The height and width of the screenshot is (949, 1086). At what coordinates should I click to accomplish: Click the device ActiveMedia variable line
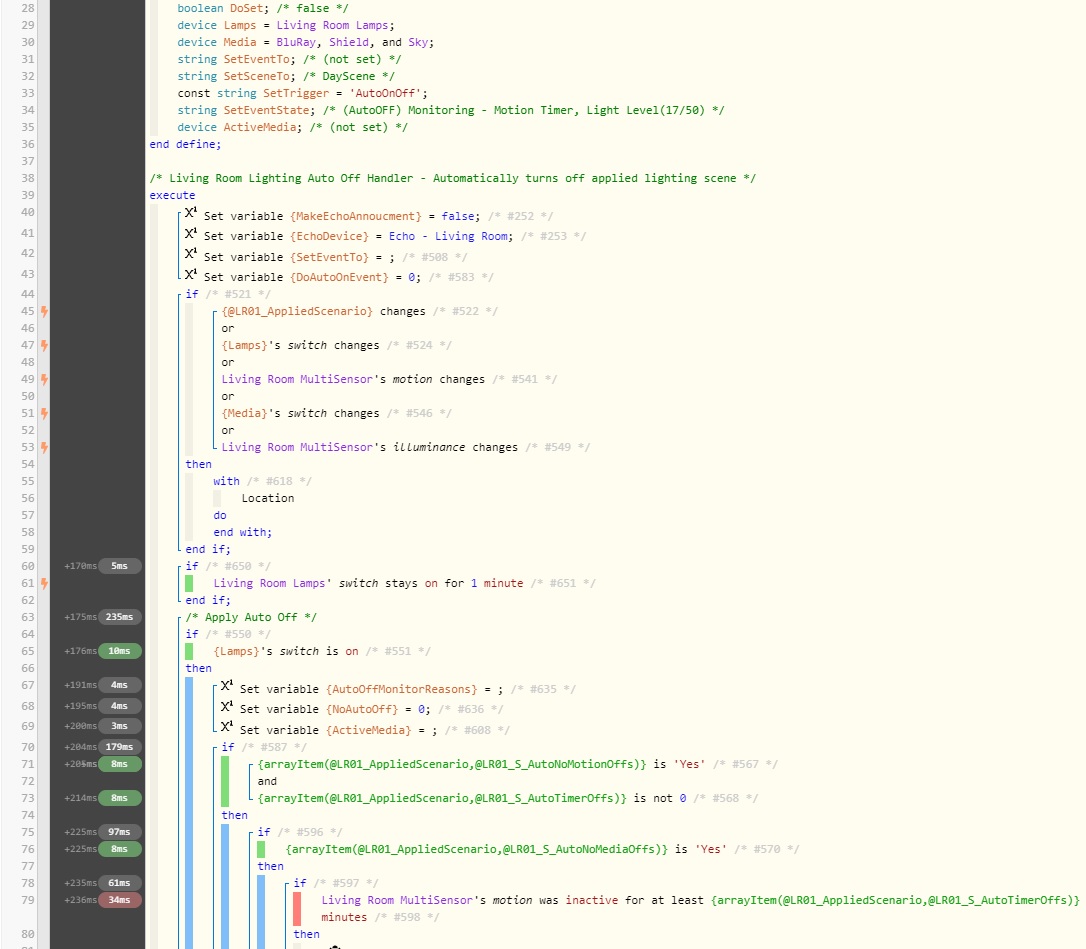tap(292, 127)
